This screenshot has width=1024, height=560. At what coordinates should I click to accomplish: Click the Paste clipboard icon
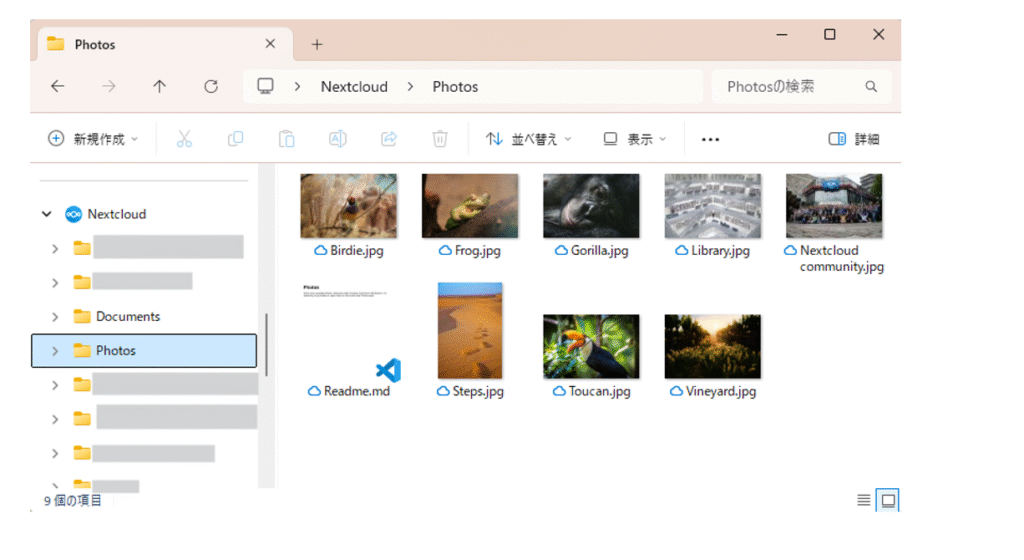point(287,139)
